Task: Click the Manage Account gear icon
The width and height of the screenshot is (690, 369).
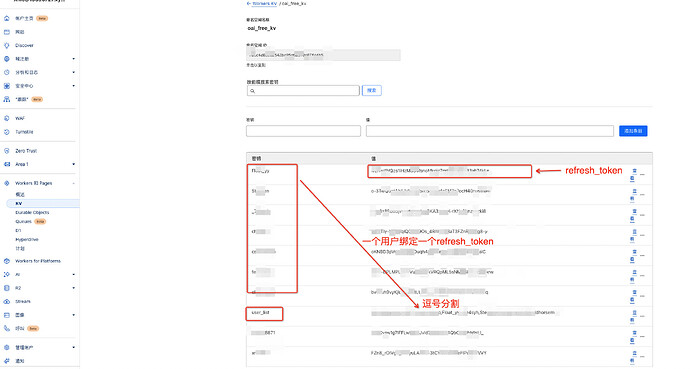Action: (7, 347)
